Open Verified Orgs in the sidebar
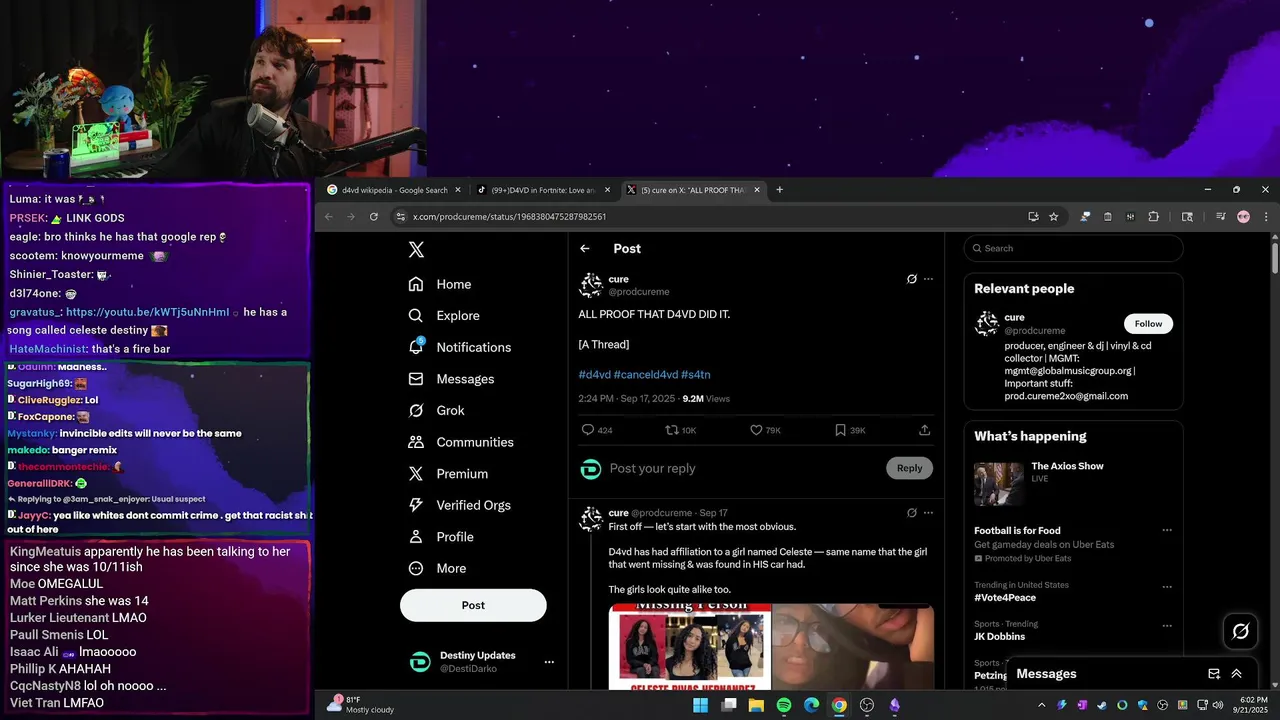 coord(461,505)
